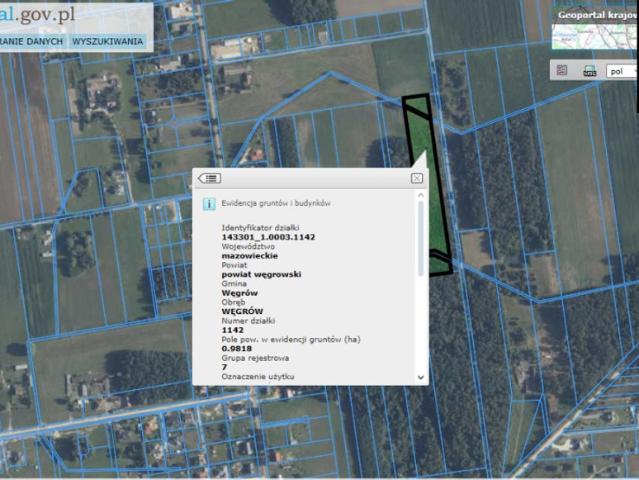Click the geoportal.gov.pl logo
Screen dimensions: 639x480
point(37,15)
